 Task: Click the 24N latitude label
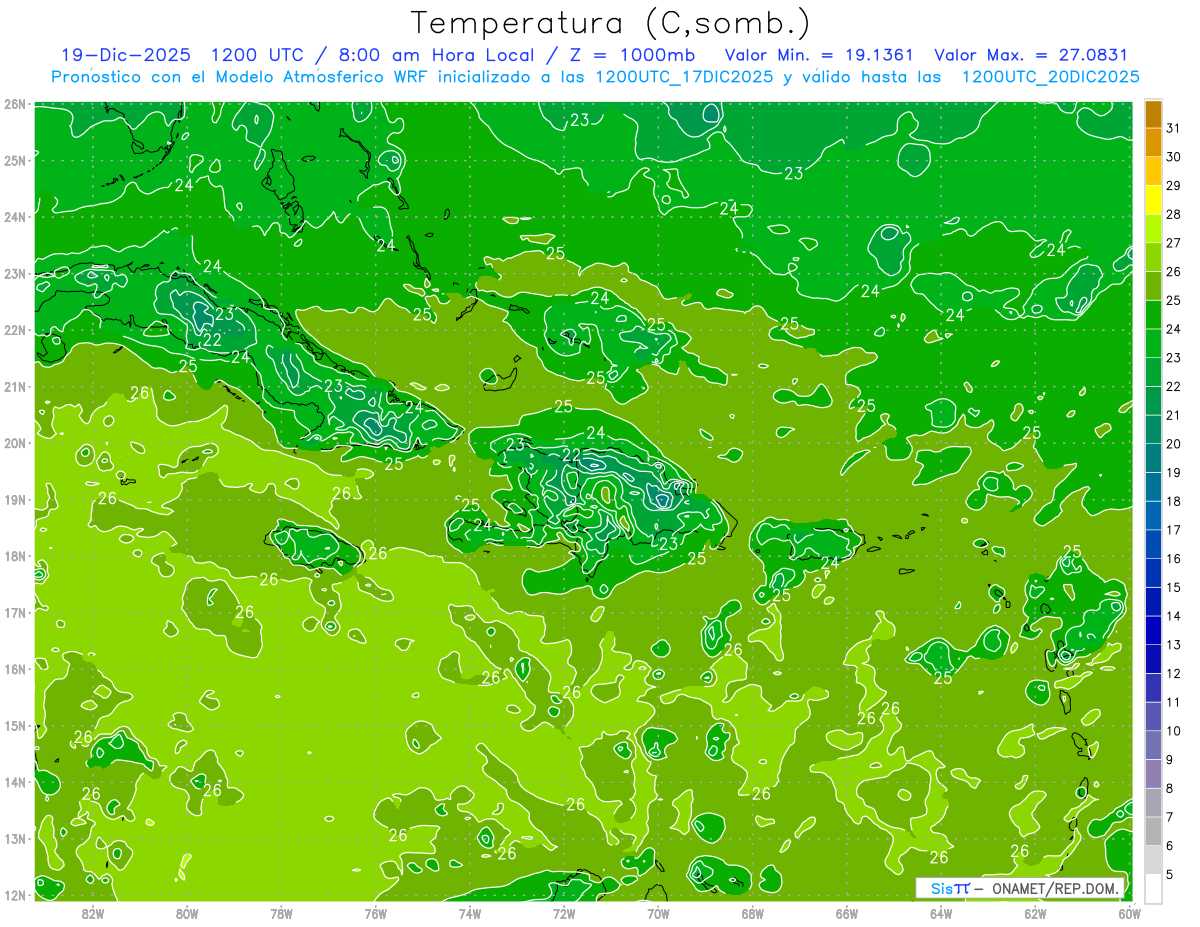coord(16,217)
